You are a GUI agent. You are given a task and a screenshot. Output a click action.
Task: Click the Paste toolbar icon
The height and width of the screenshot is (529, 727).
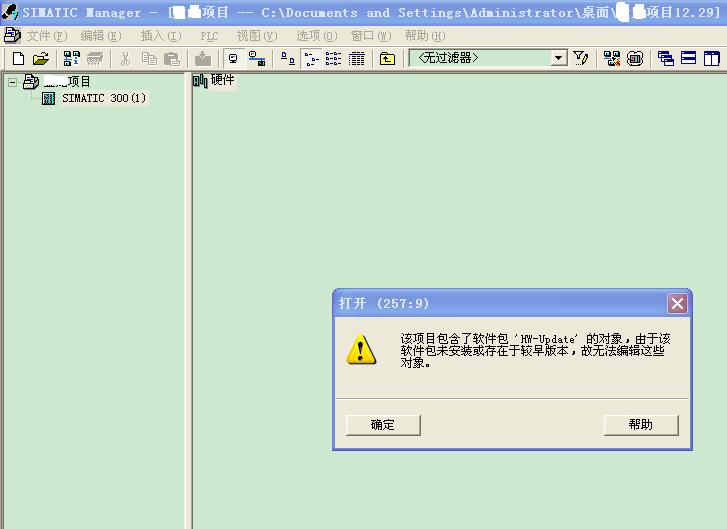tap(172, 59)
